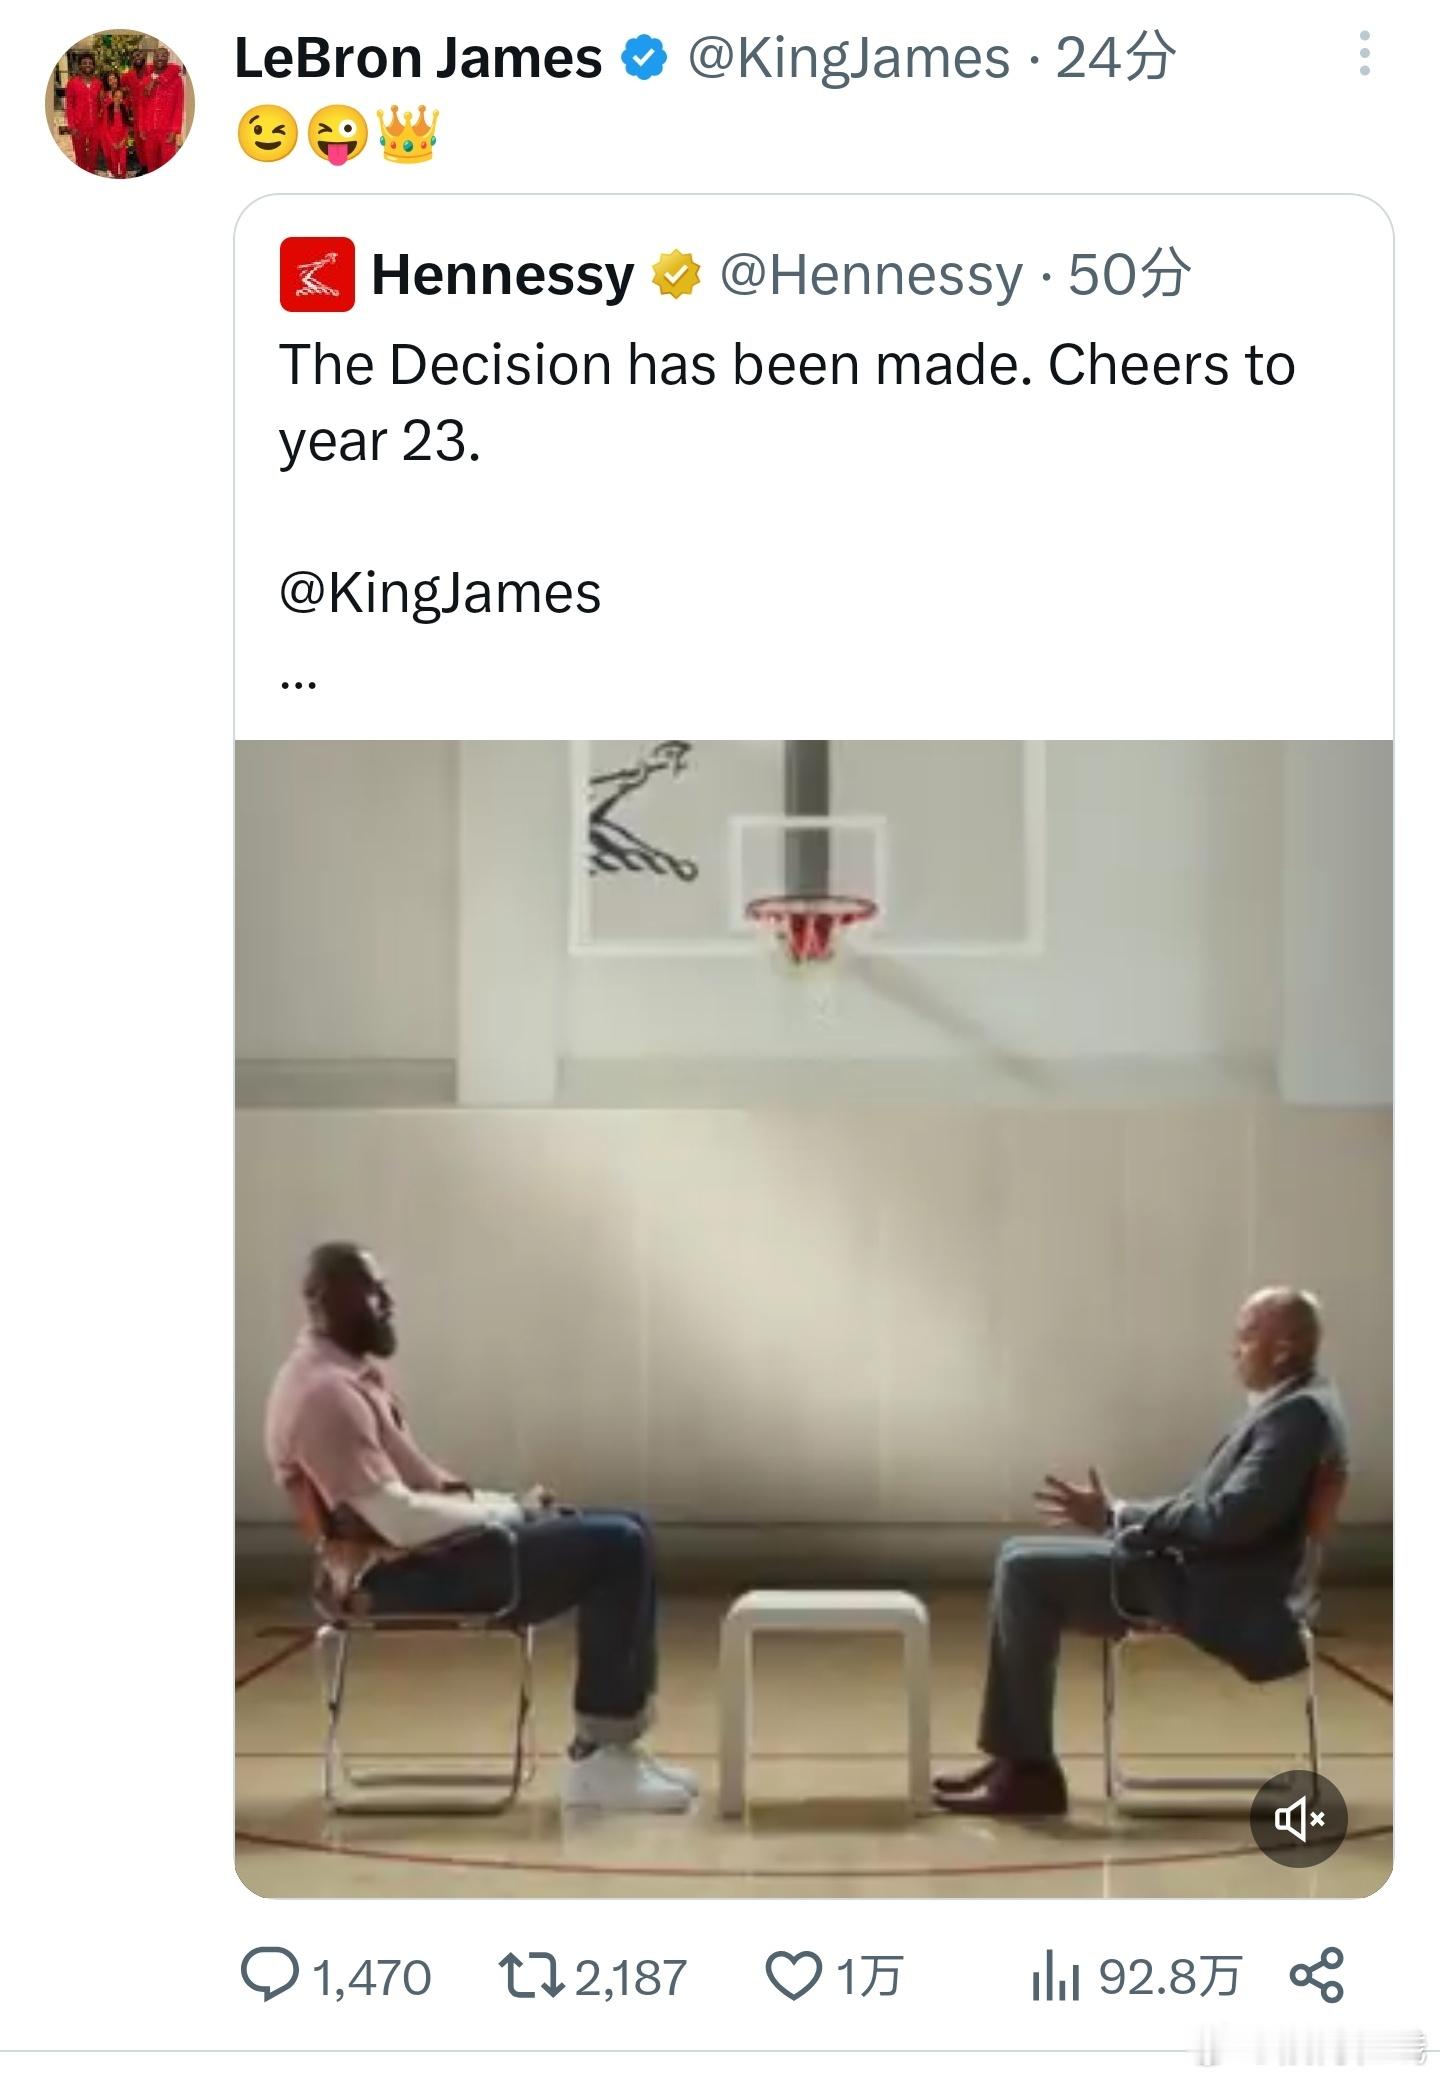Open the 50分 quoted tweet timestamp
1440x2080 pixels.
pos(1129,275)
